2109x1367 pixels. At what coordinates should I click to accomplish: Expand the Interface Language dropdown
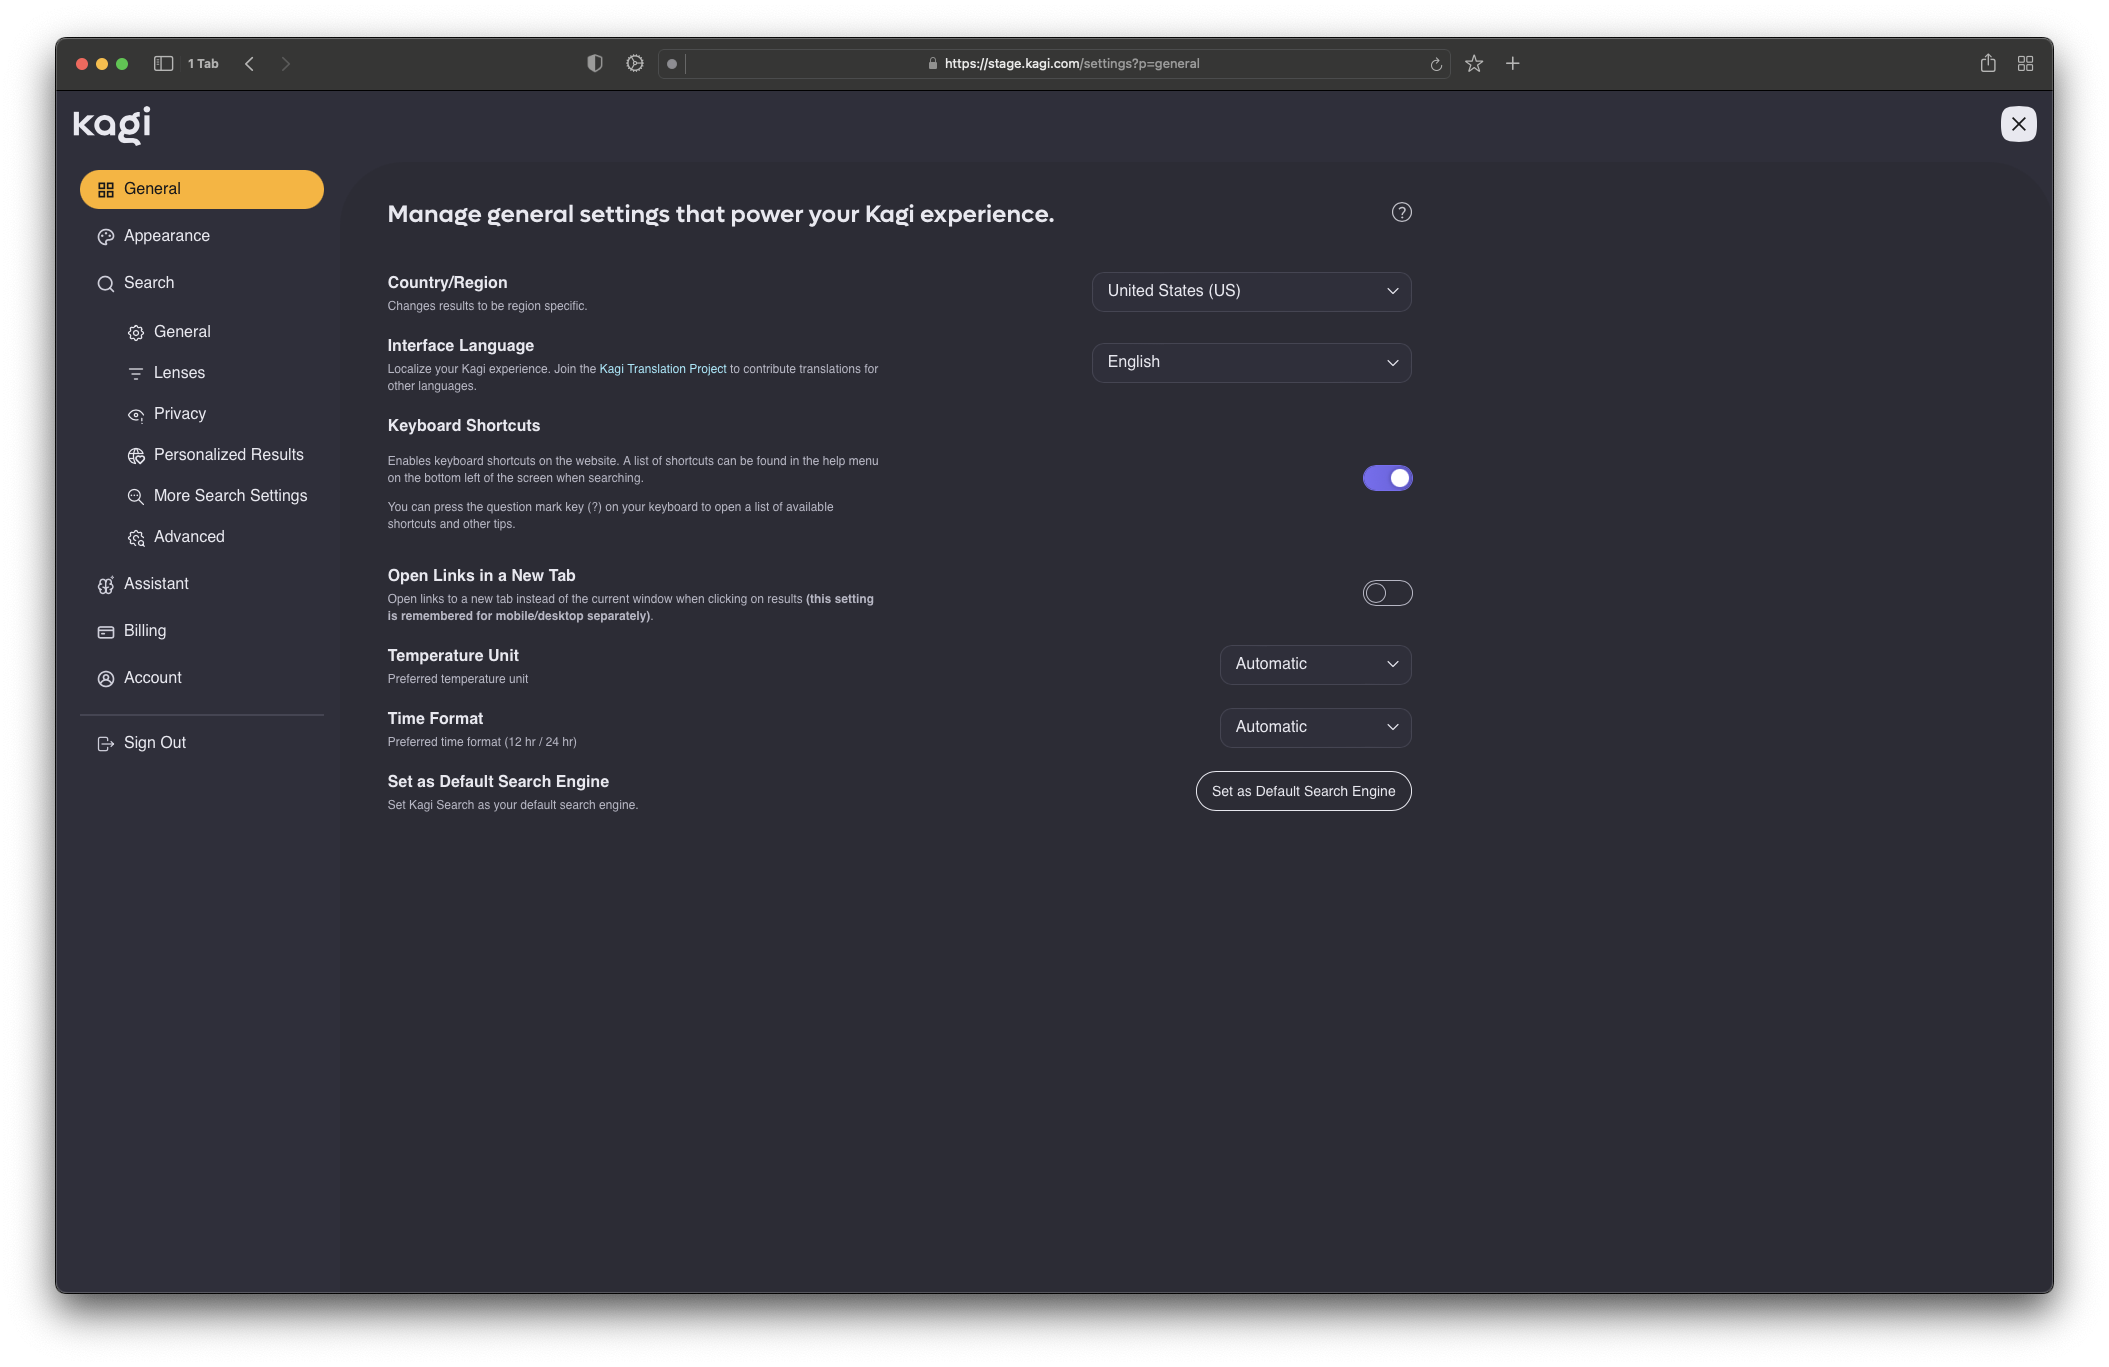pos(1251,362)
